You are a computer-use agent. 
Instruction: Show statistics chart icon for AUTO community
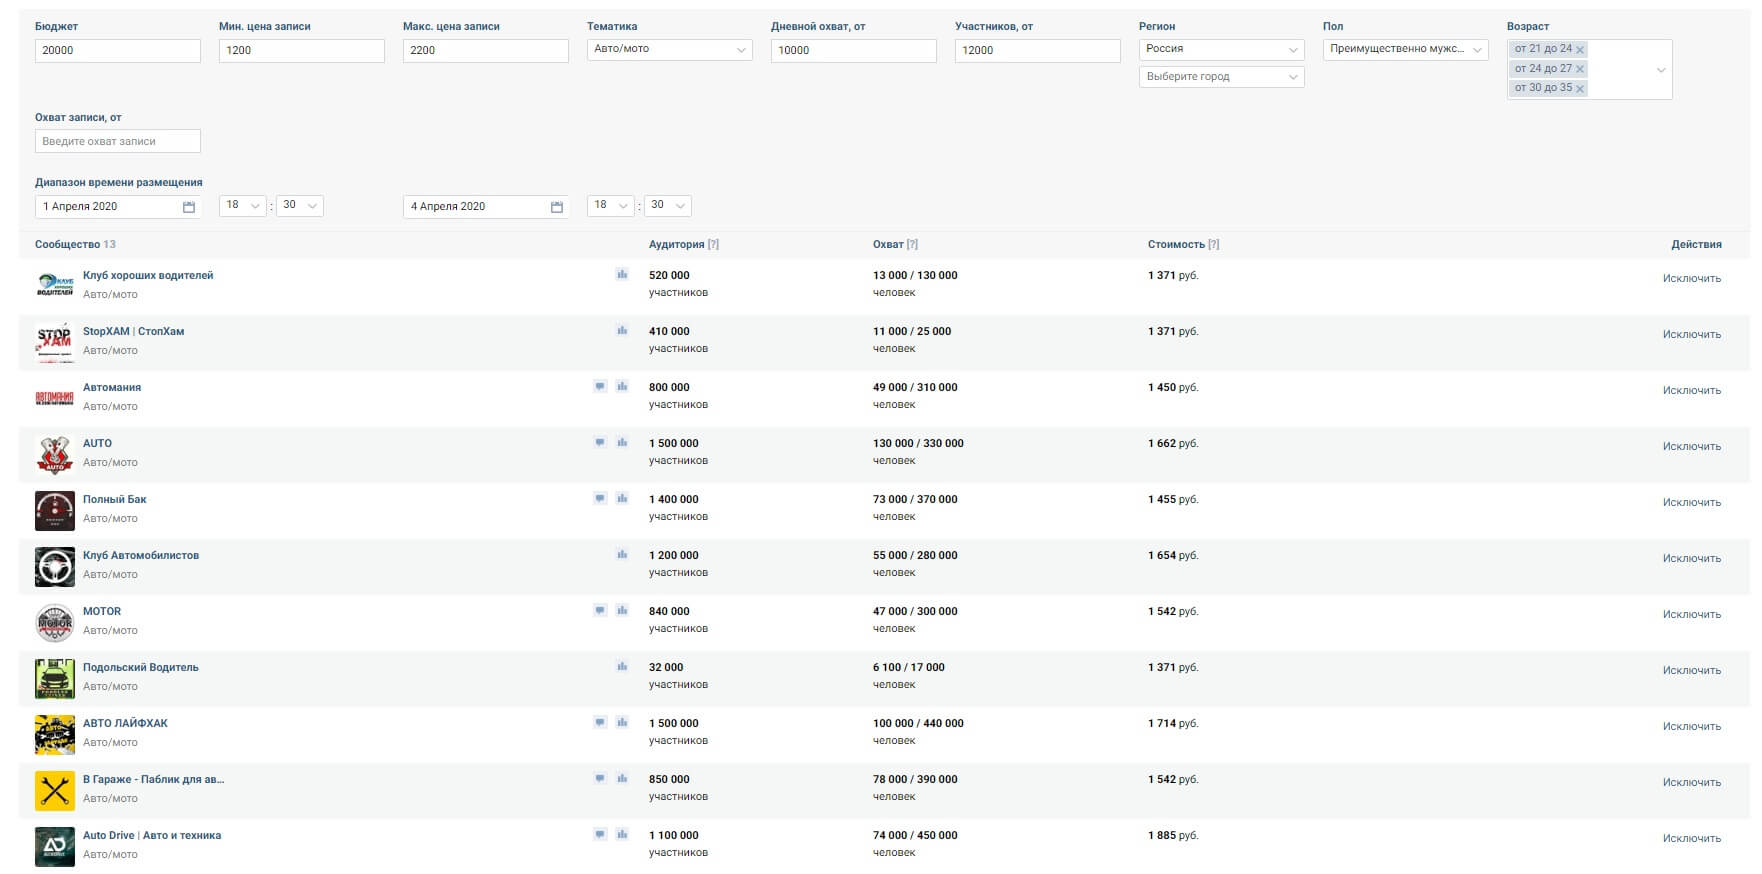[x=622, y=442]
